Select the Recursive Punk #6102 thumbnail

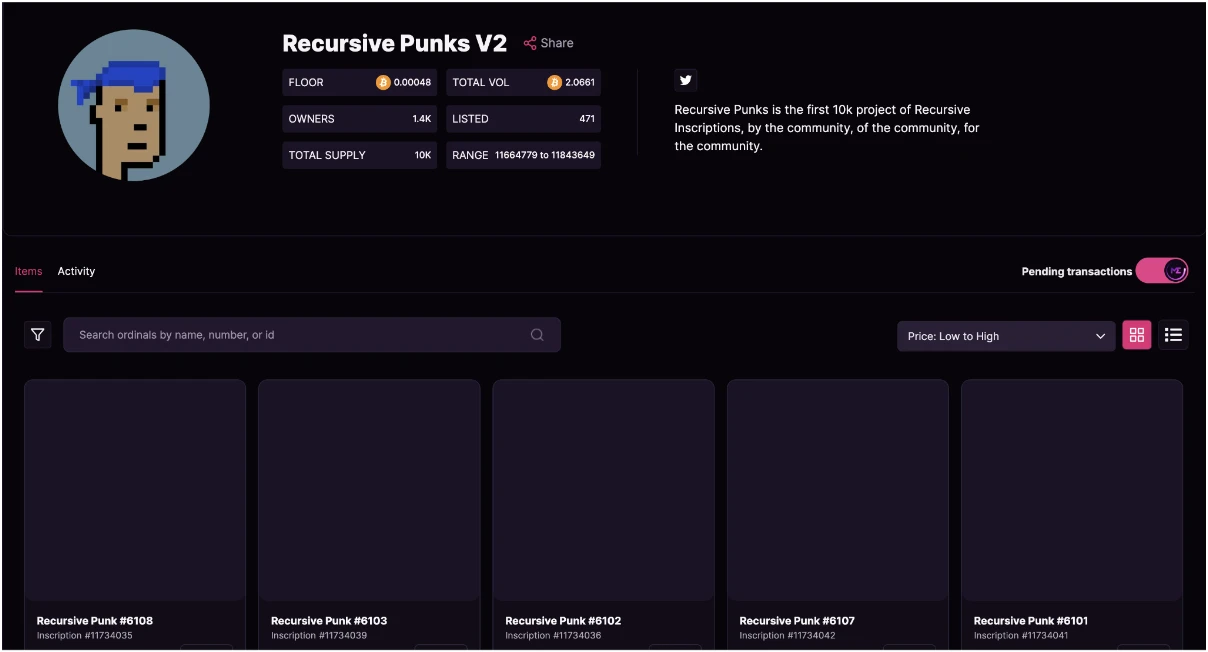pyautogui.click(x=603, y=490)
